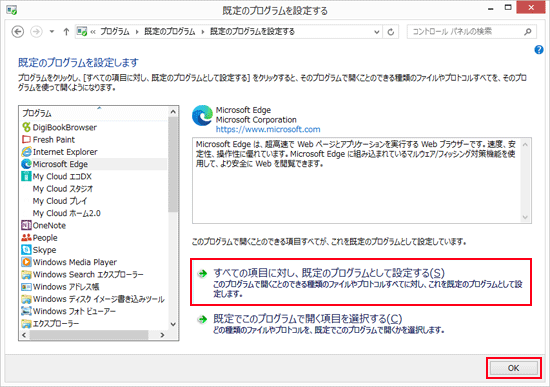Select the エクスプローラー icon
This screenshot has height=387, width=550.
26,323
